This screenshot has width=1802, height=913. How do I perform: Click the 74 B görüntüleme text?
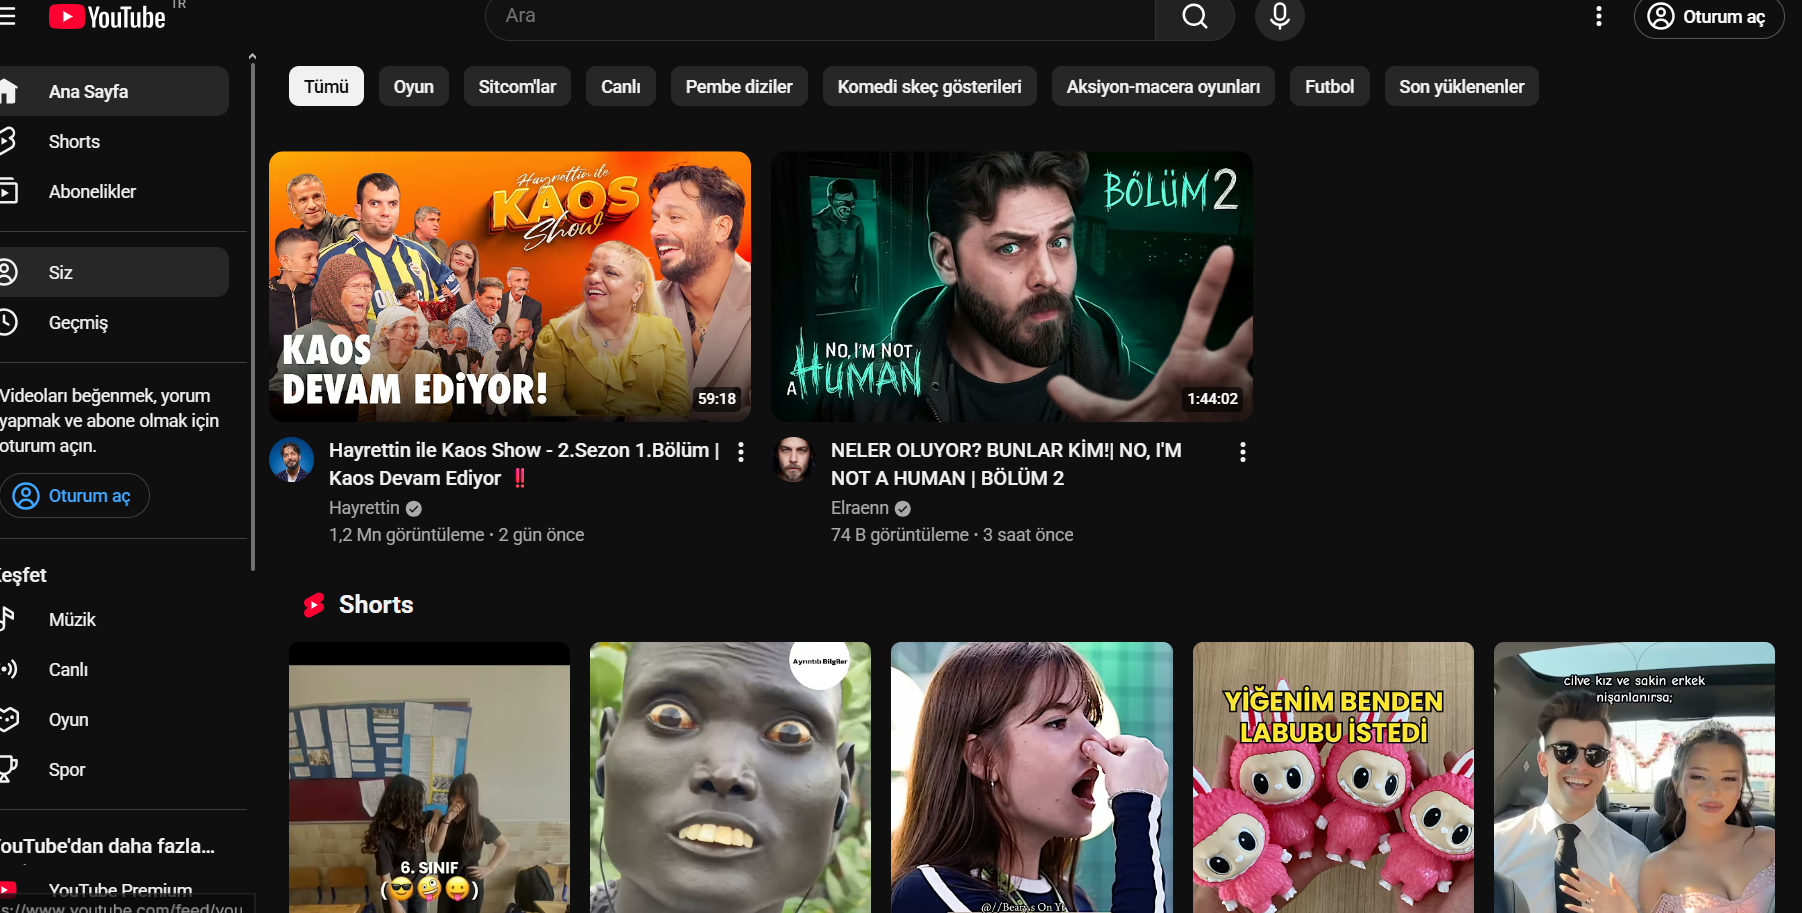pos(900,535)
